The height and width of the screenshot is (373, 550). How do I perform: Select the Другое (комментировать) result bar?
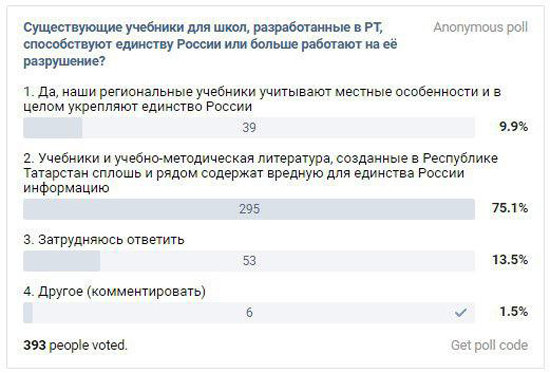[249, 312]
